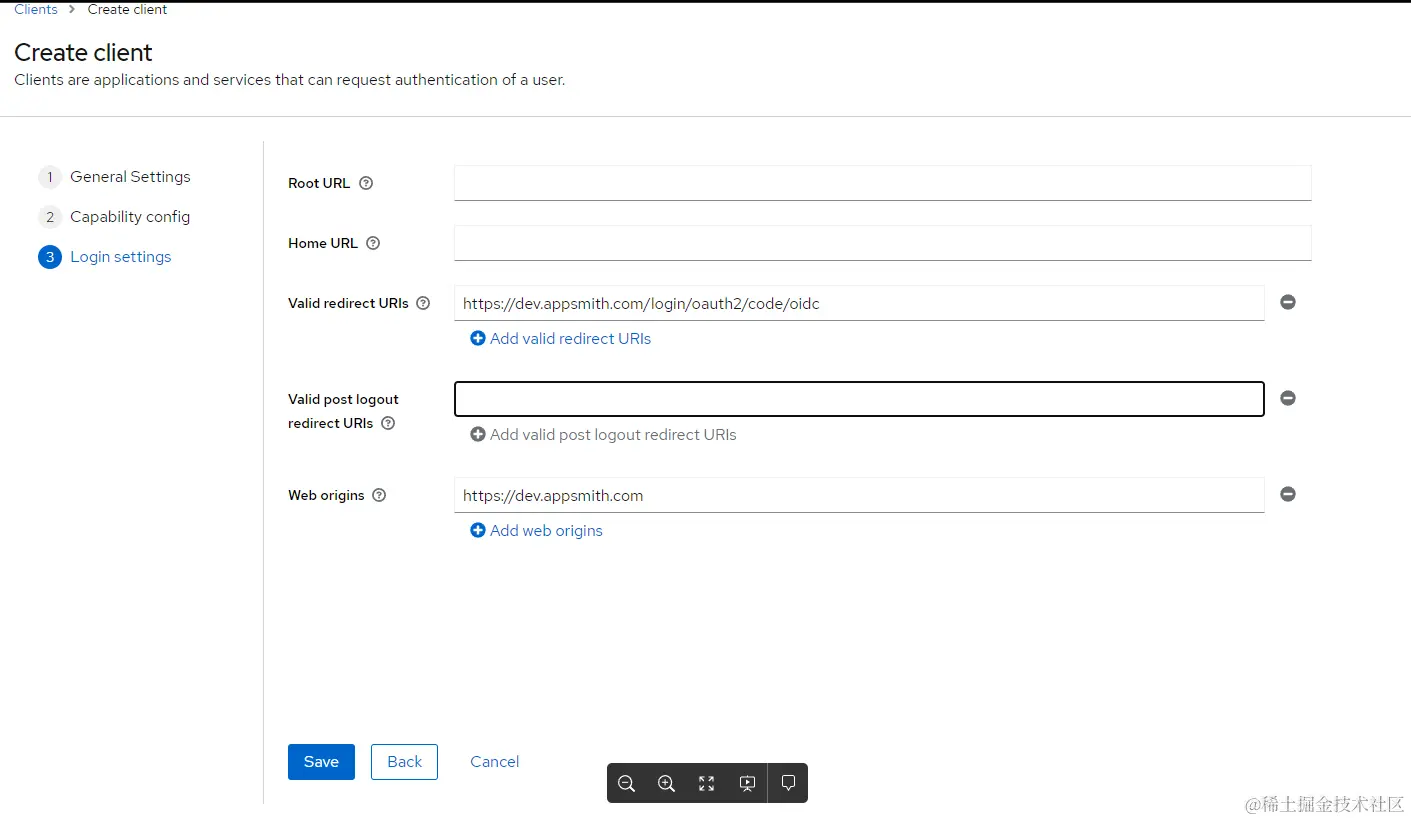Viewport: 1411px width, 821px height.
Task: Start presentation mode from toolbar
Action: click(x=747, y=784)
